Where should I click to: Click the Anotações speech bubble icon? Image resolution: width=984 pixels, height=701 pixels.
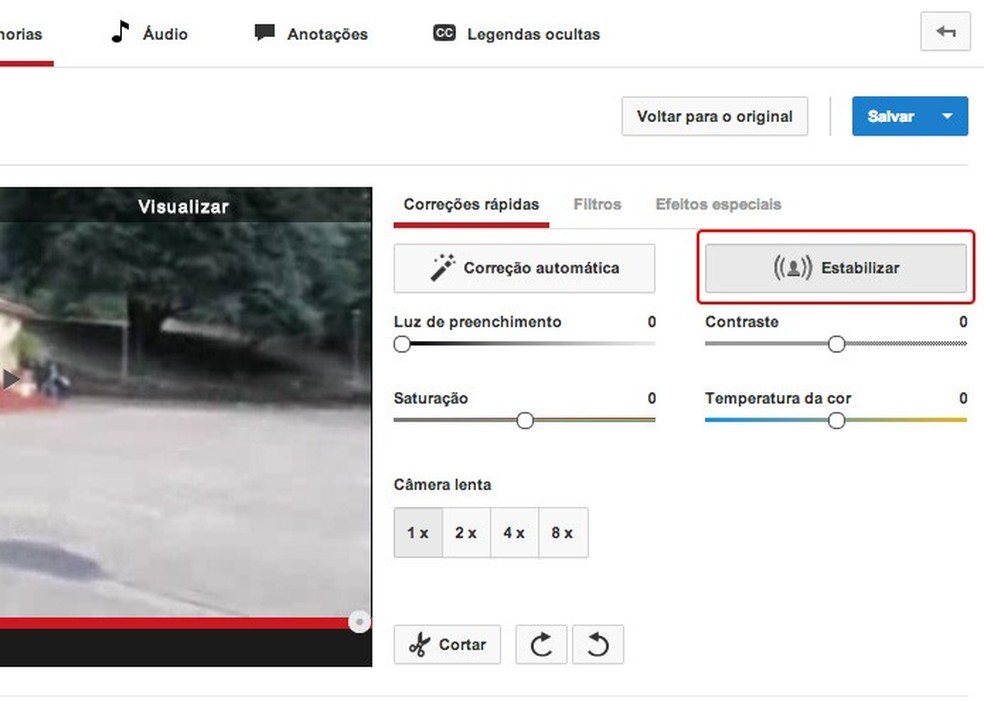click(264, 32)
